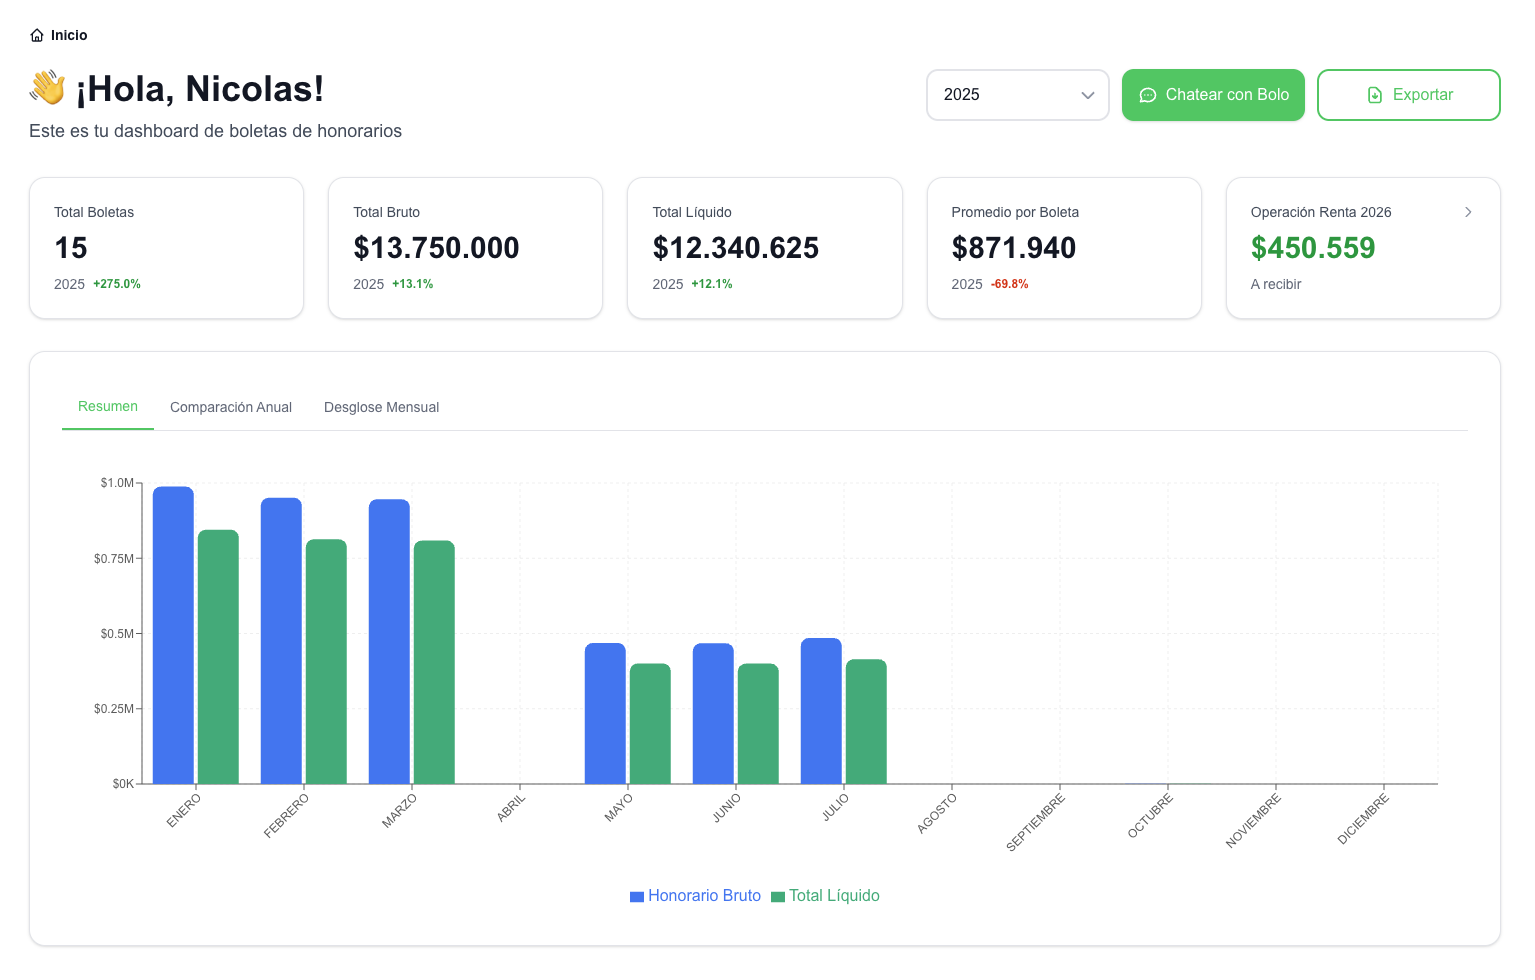The image size is (1535, 980).
Task: Click the blue JULIO bar in the chart
Action: [x=821, y=710]
